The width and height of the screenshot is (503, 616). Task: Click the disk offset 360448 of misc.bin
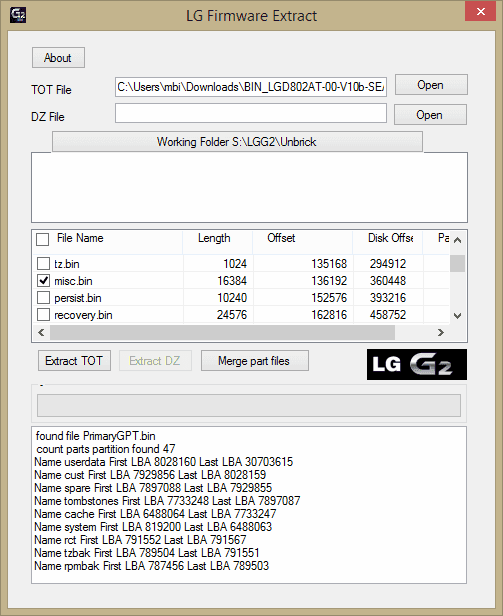tap(387, 280)
